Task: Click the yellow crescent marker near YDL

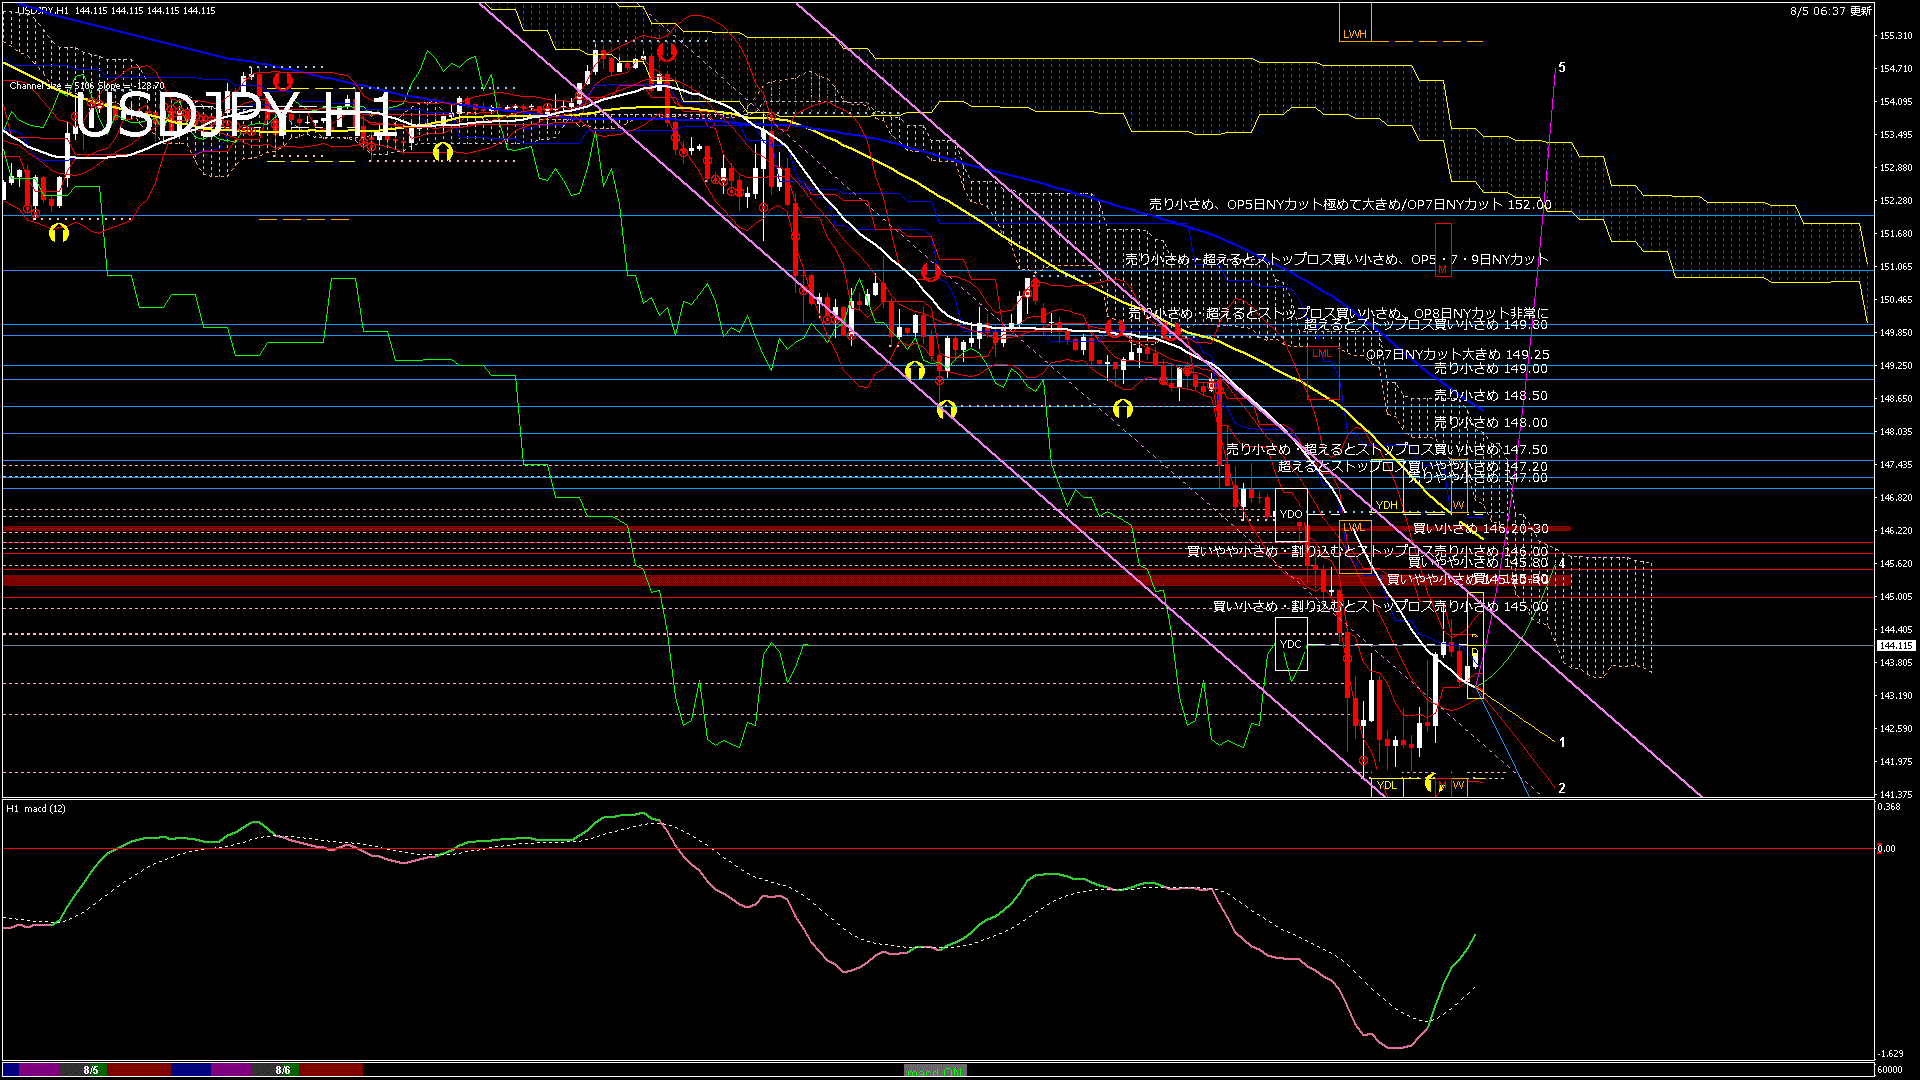Action: tap(1430, 781)
